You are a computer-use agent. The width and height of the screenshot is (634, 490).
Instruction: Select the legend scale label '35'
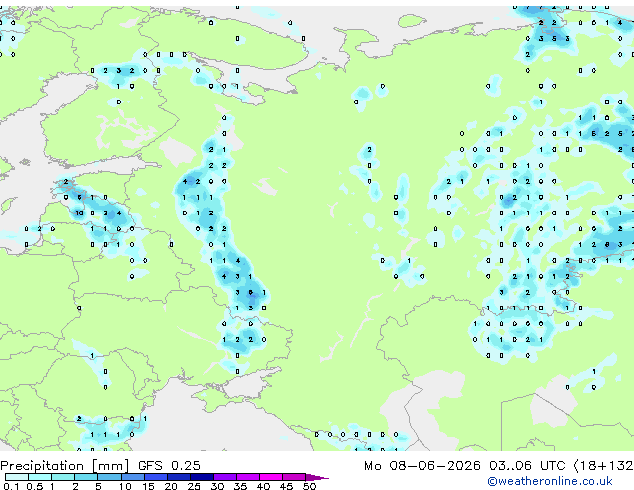point(240,486)
